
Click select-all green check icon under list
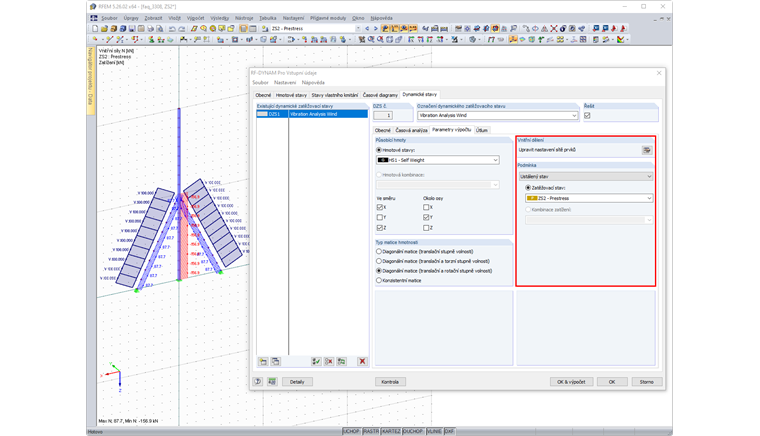[x=316, y=361]
